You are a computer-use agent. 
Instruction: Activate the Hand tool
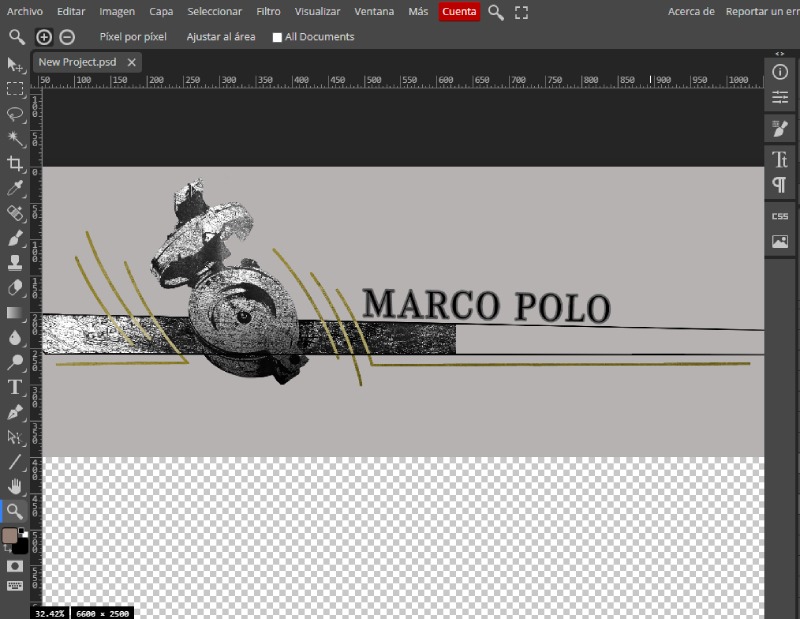point(15,487)
